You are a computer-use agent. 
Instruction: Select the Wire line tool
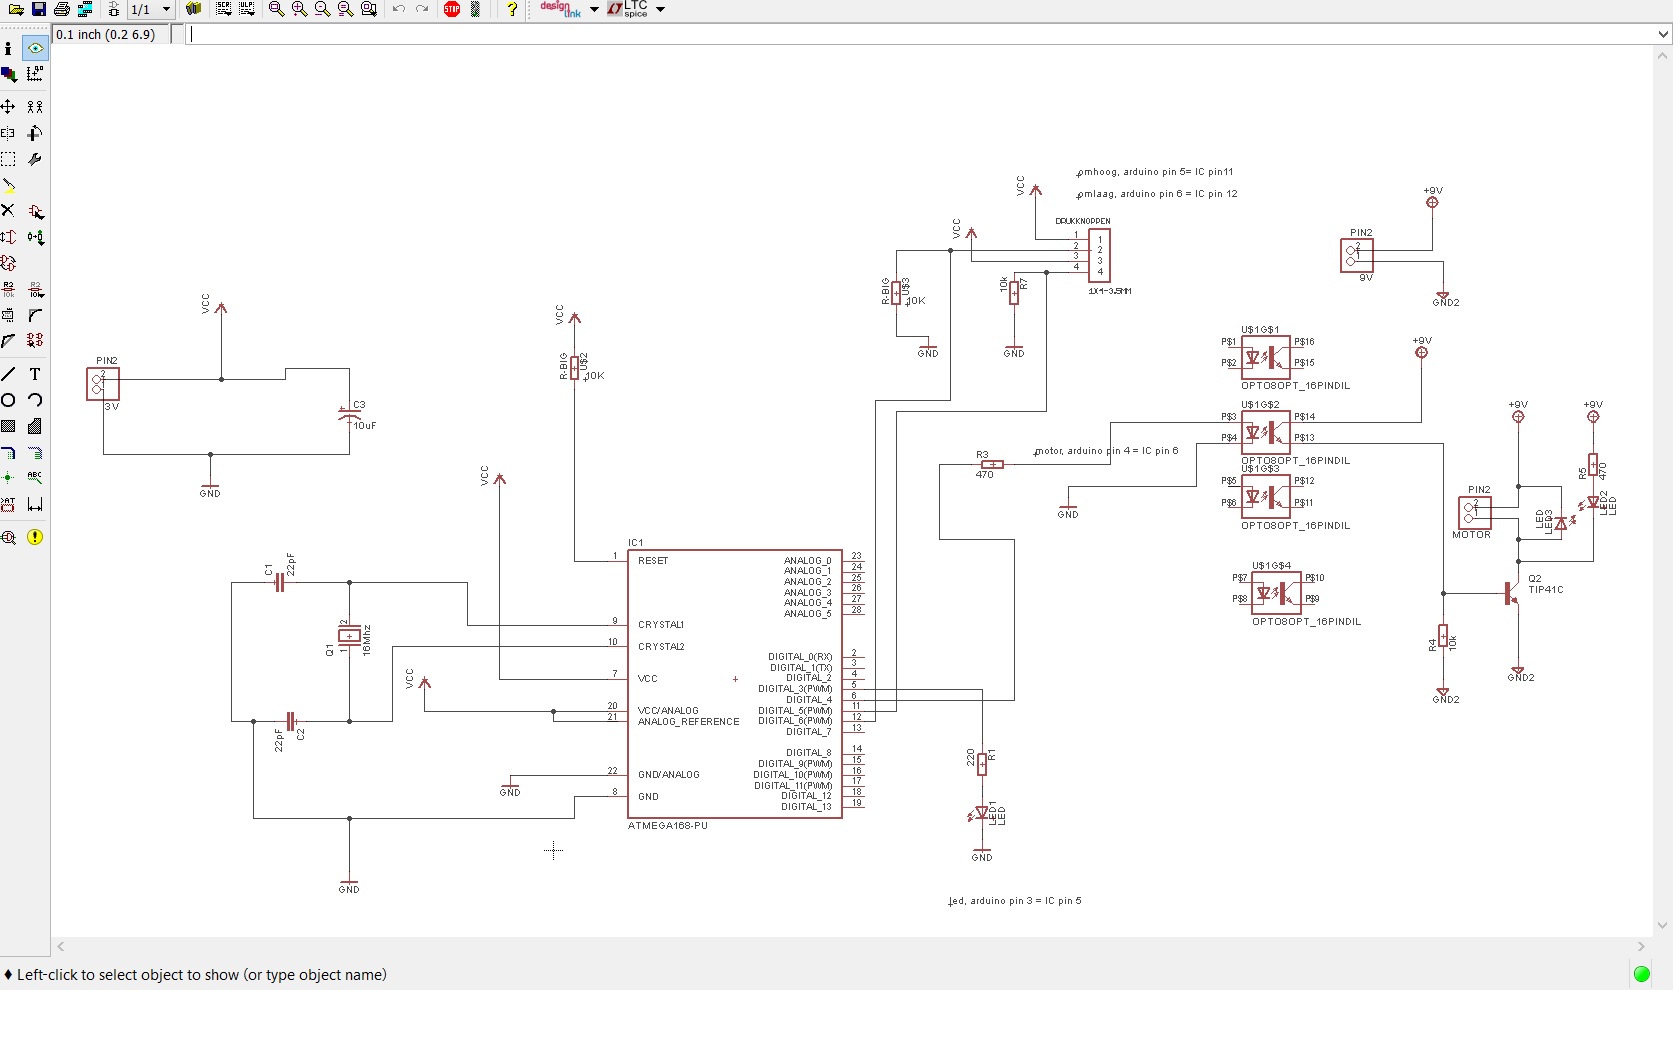pos(9,374)
